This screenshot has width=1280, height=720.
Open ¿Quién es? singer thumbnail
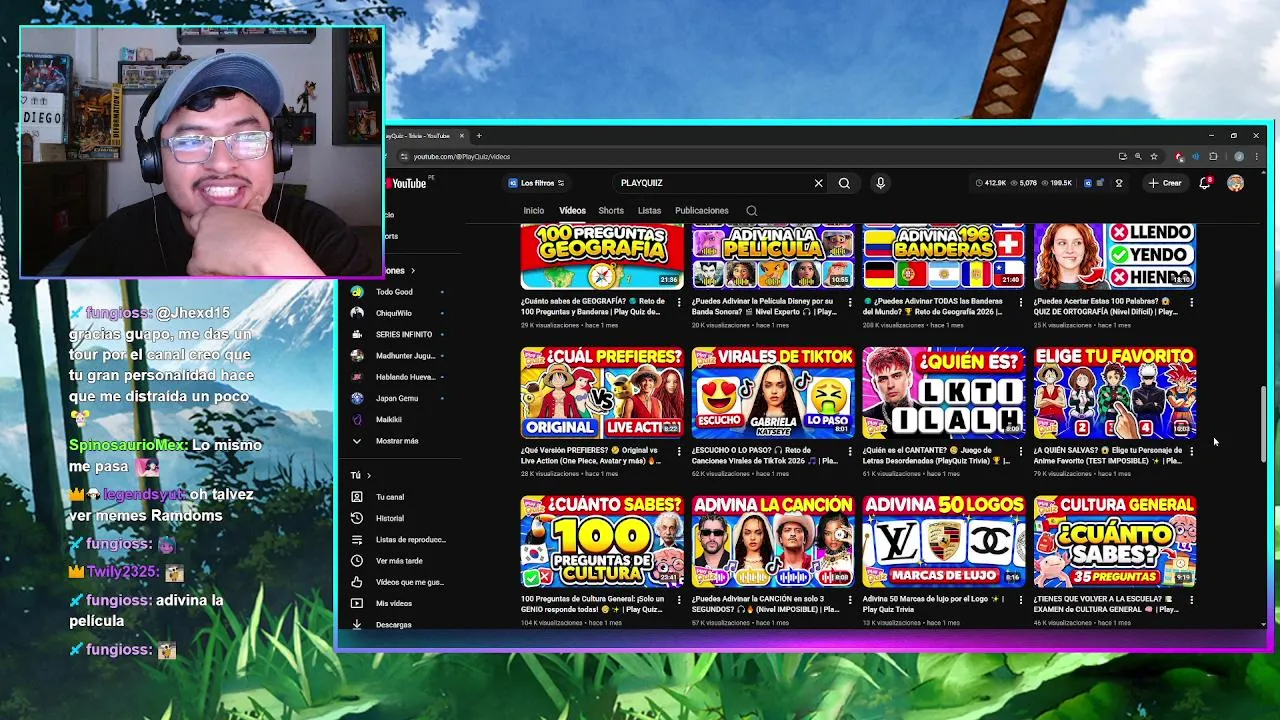(944, 393)
